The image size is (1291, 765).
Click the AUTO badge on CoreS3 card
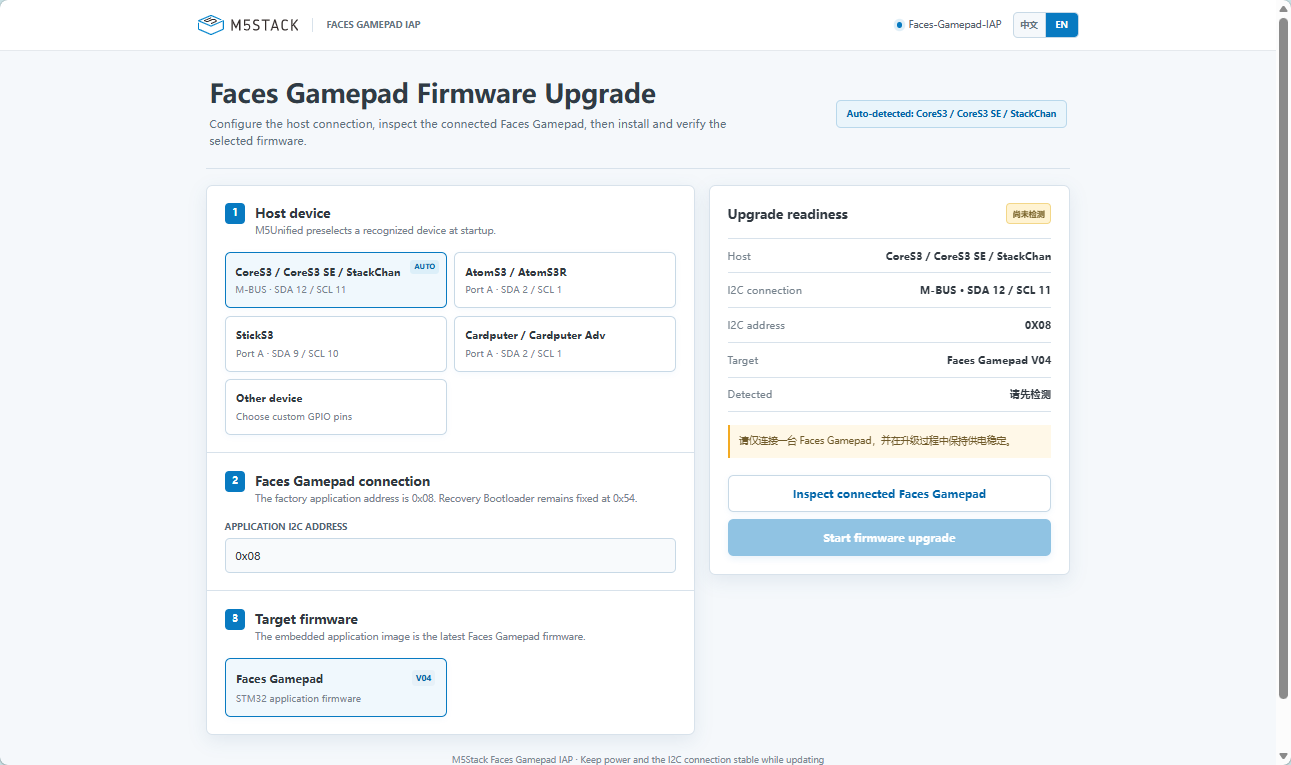(x=425, y=267)
